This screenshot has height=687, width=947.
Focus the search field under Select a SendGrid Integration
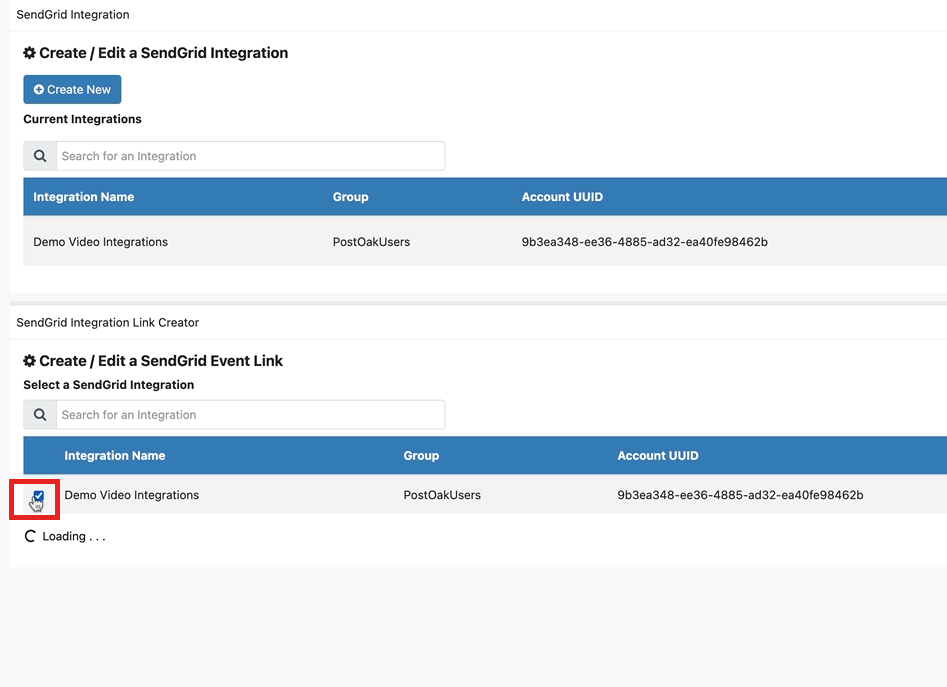[251, 415]
